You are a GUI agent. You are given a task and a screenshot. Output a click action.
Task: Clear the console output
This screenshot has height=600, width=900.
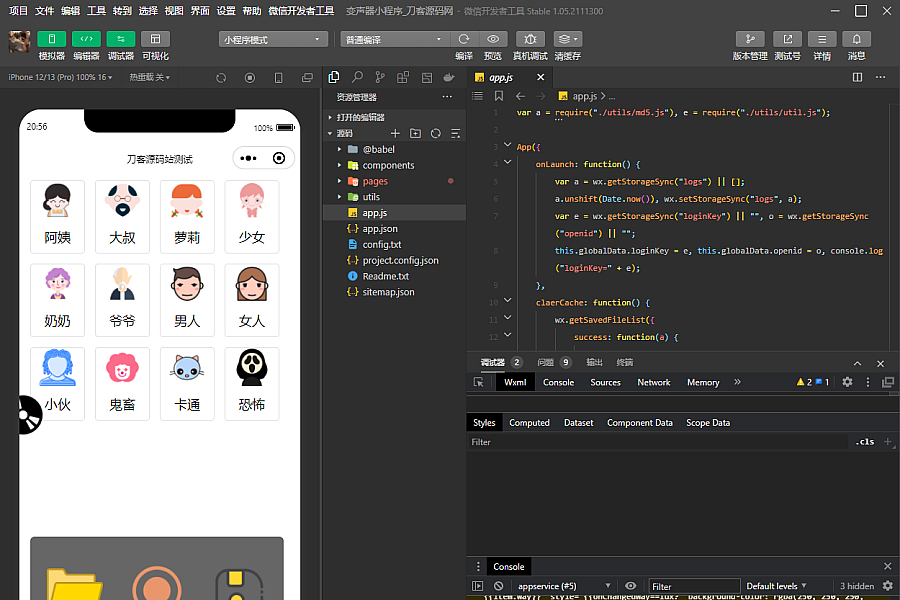[x=498, y=586]
